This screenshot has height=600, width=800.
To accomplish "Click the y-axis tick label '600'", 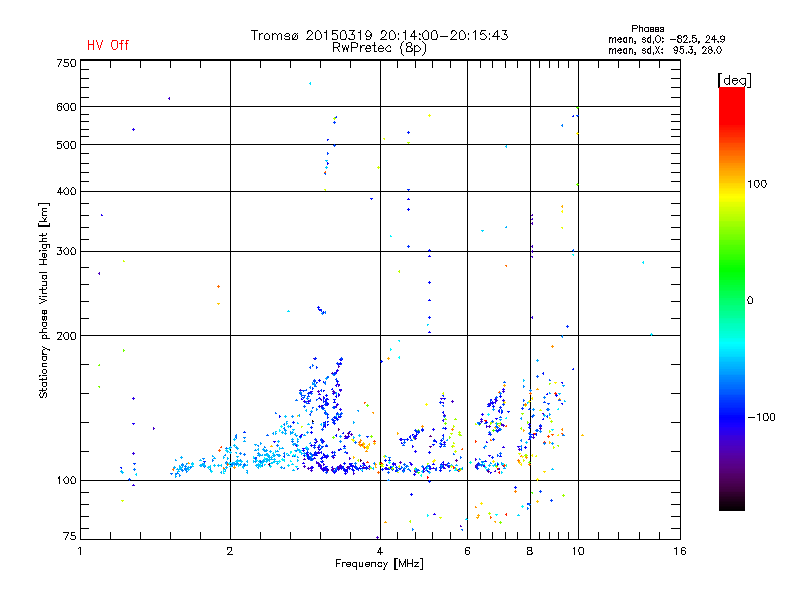I will pyautogui.click(x=66, y=107).
